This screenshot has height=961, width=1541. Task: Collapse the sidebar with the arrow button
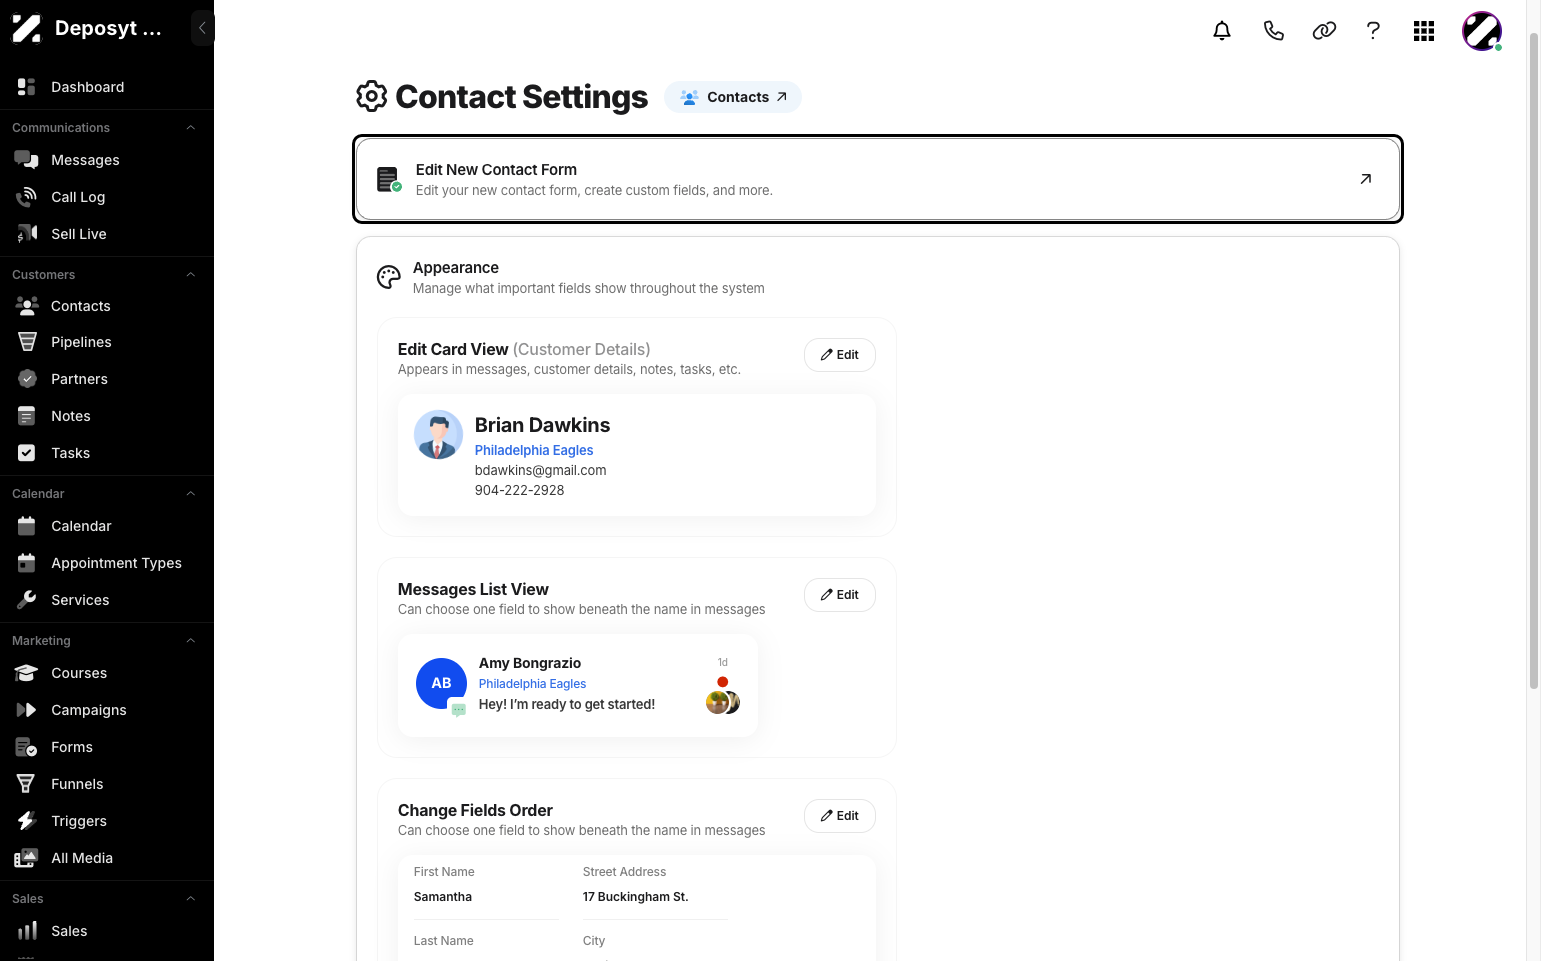pyautogui.click(x=202, y=28)
